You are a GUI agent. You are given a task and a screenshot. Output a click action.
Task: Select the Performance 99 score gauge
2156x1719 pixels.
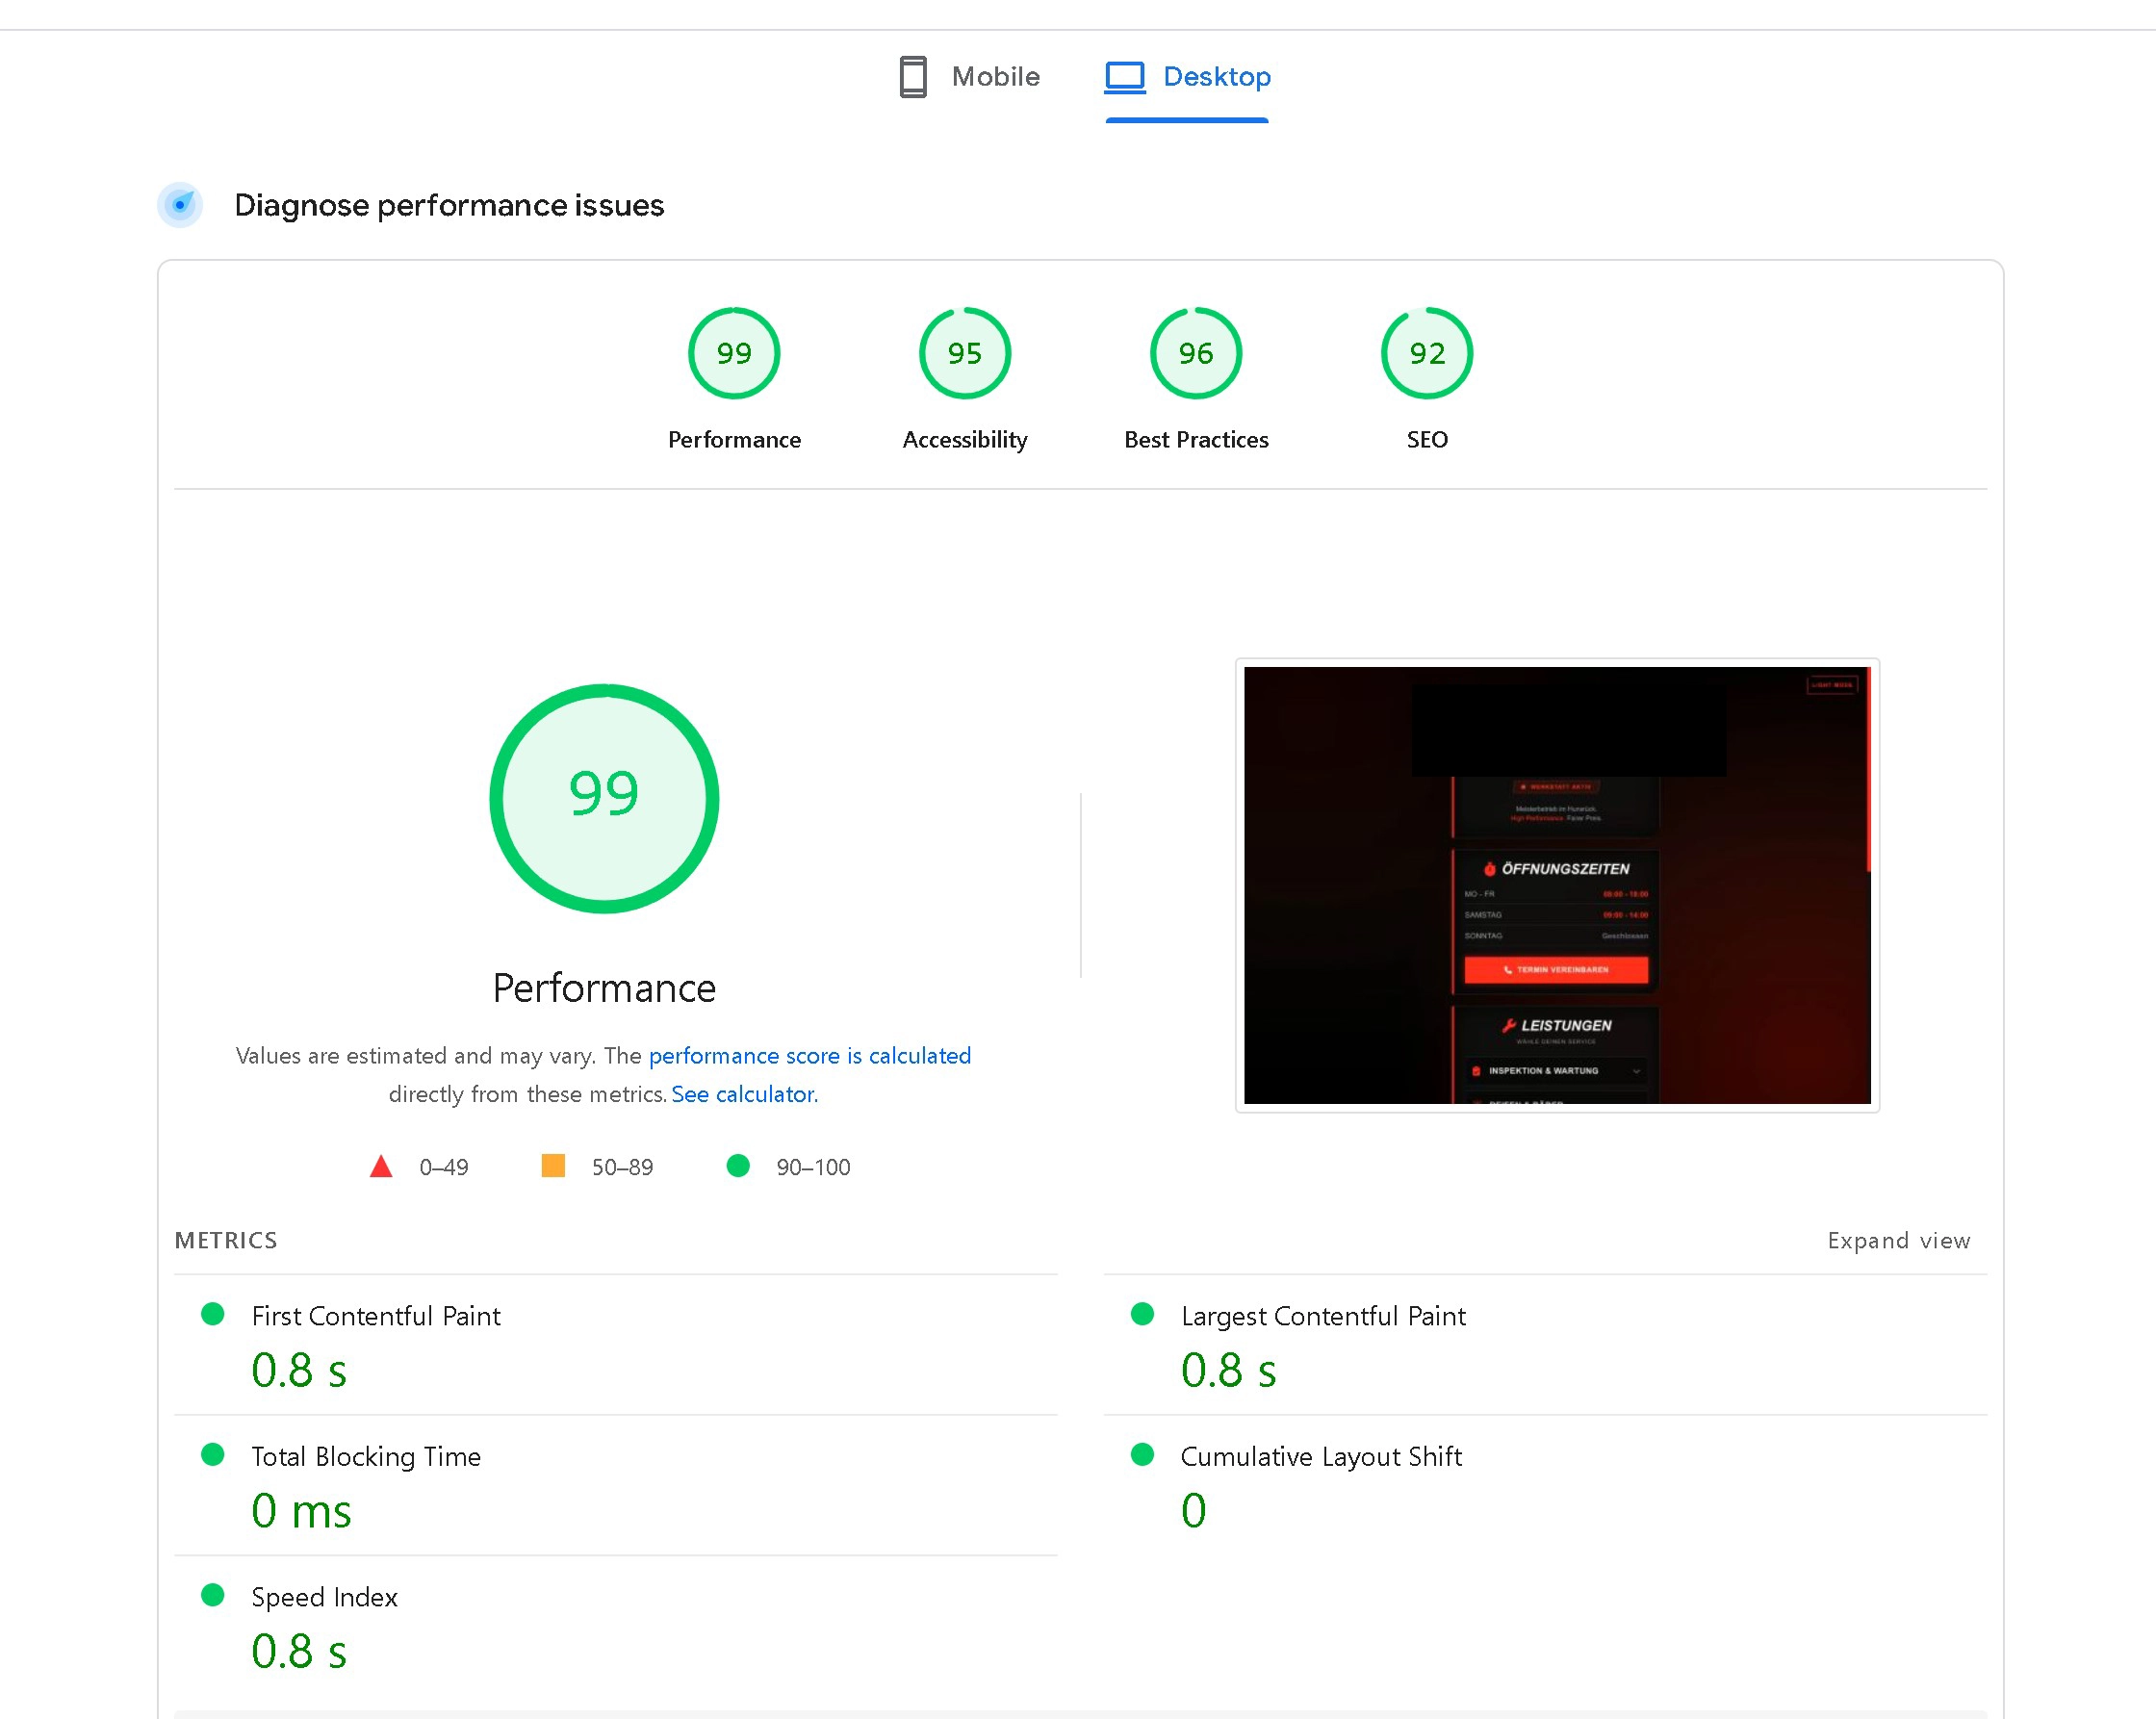tap(734, 353)
